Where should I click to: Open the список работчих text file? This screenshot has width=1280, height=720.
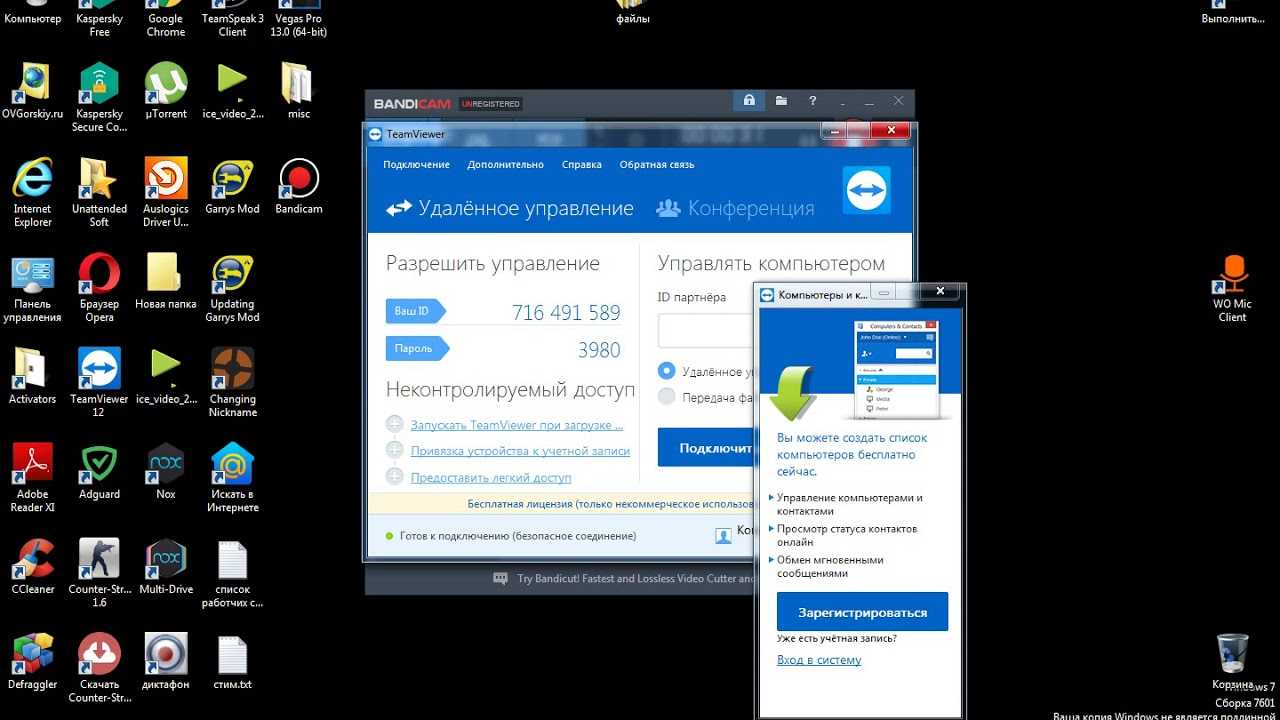pyautogui.click(x=233, y=573)
